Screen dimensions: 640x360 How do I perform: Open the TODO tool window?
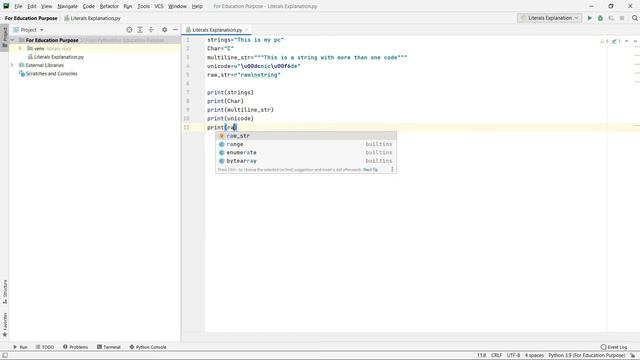click(44, 347)
